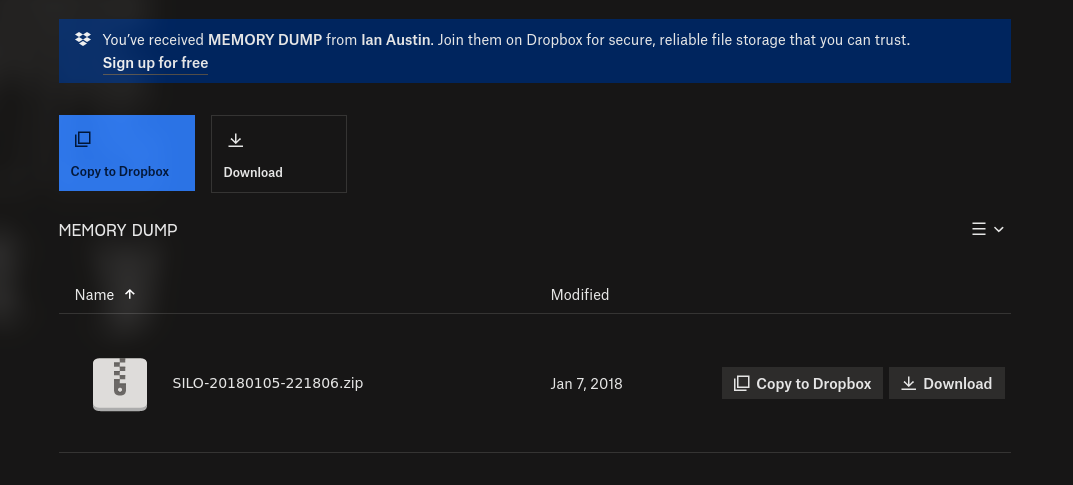Copy SILO-20180105-221806.zip to Dropbox via row button
Screen dimensions: 1073x485
(802, 383)
